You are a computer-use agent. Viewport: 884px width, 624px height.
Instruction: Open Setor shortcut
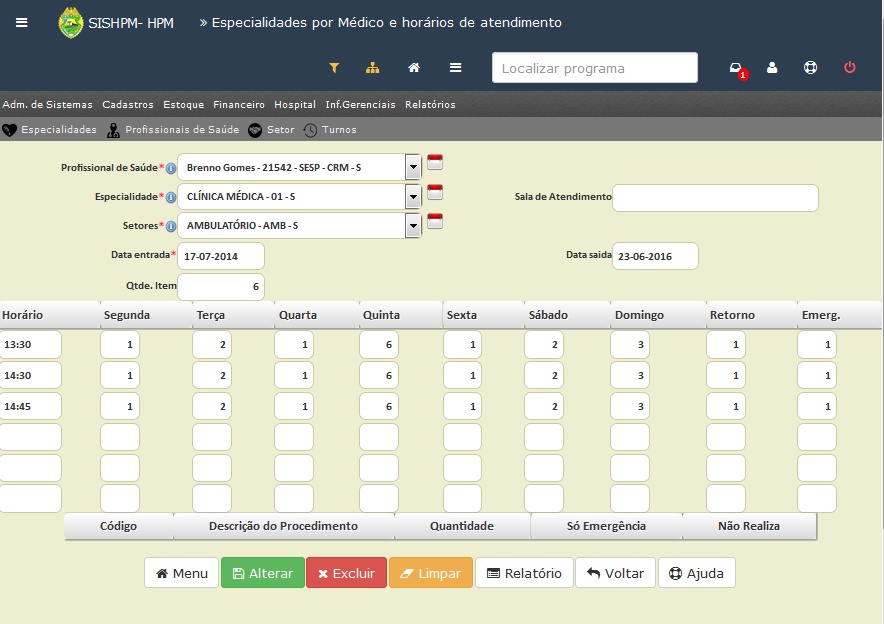271,130
